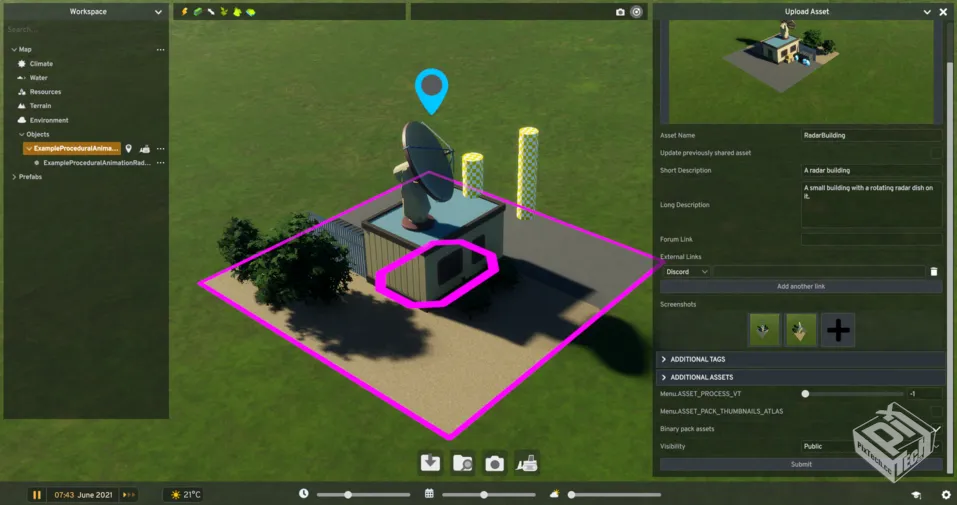The height and width of the screenshot is (505, 957).
Task: Toggle Update previously shared asset checkbox
Action: tap(936, 153)
